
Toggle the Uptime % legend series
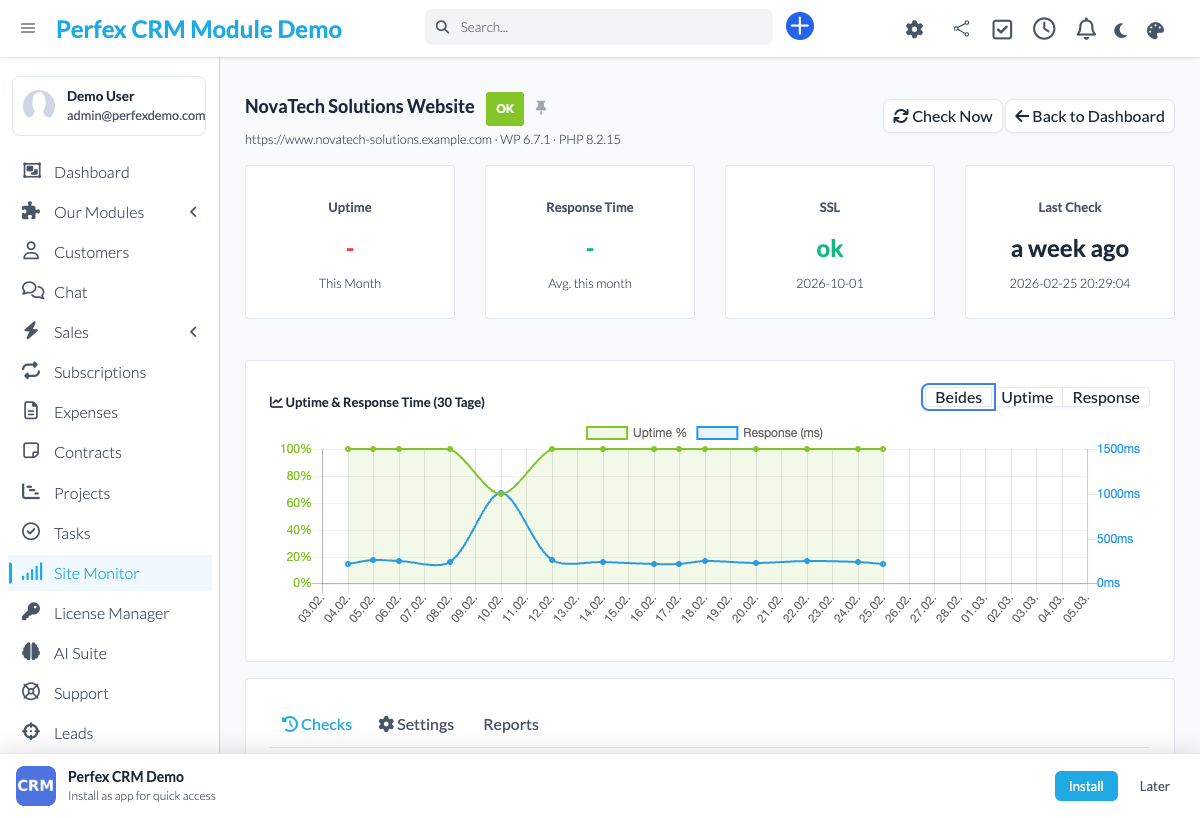(637, 433)
